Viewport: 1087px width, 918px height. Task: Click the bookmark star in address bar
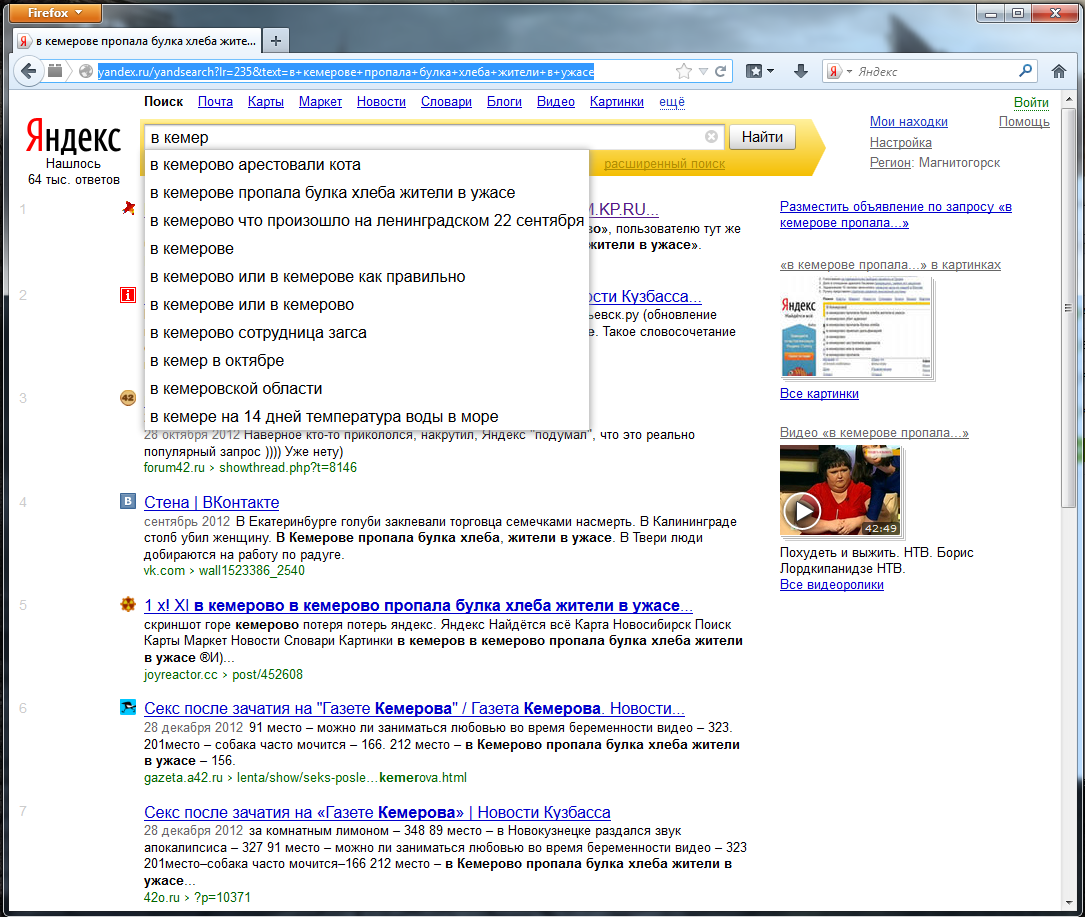[684, 71]
